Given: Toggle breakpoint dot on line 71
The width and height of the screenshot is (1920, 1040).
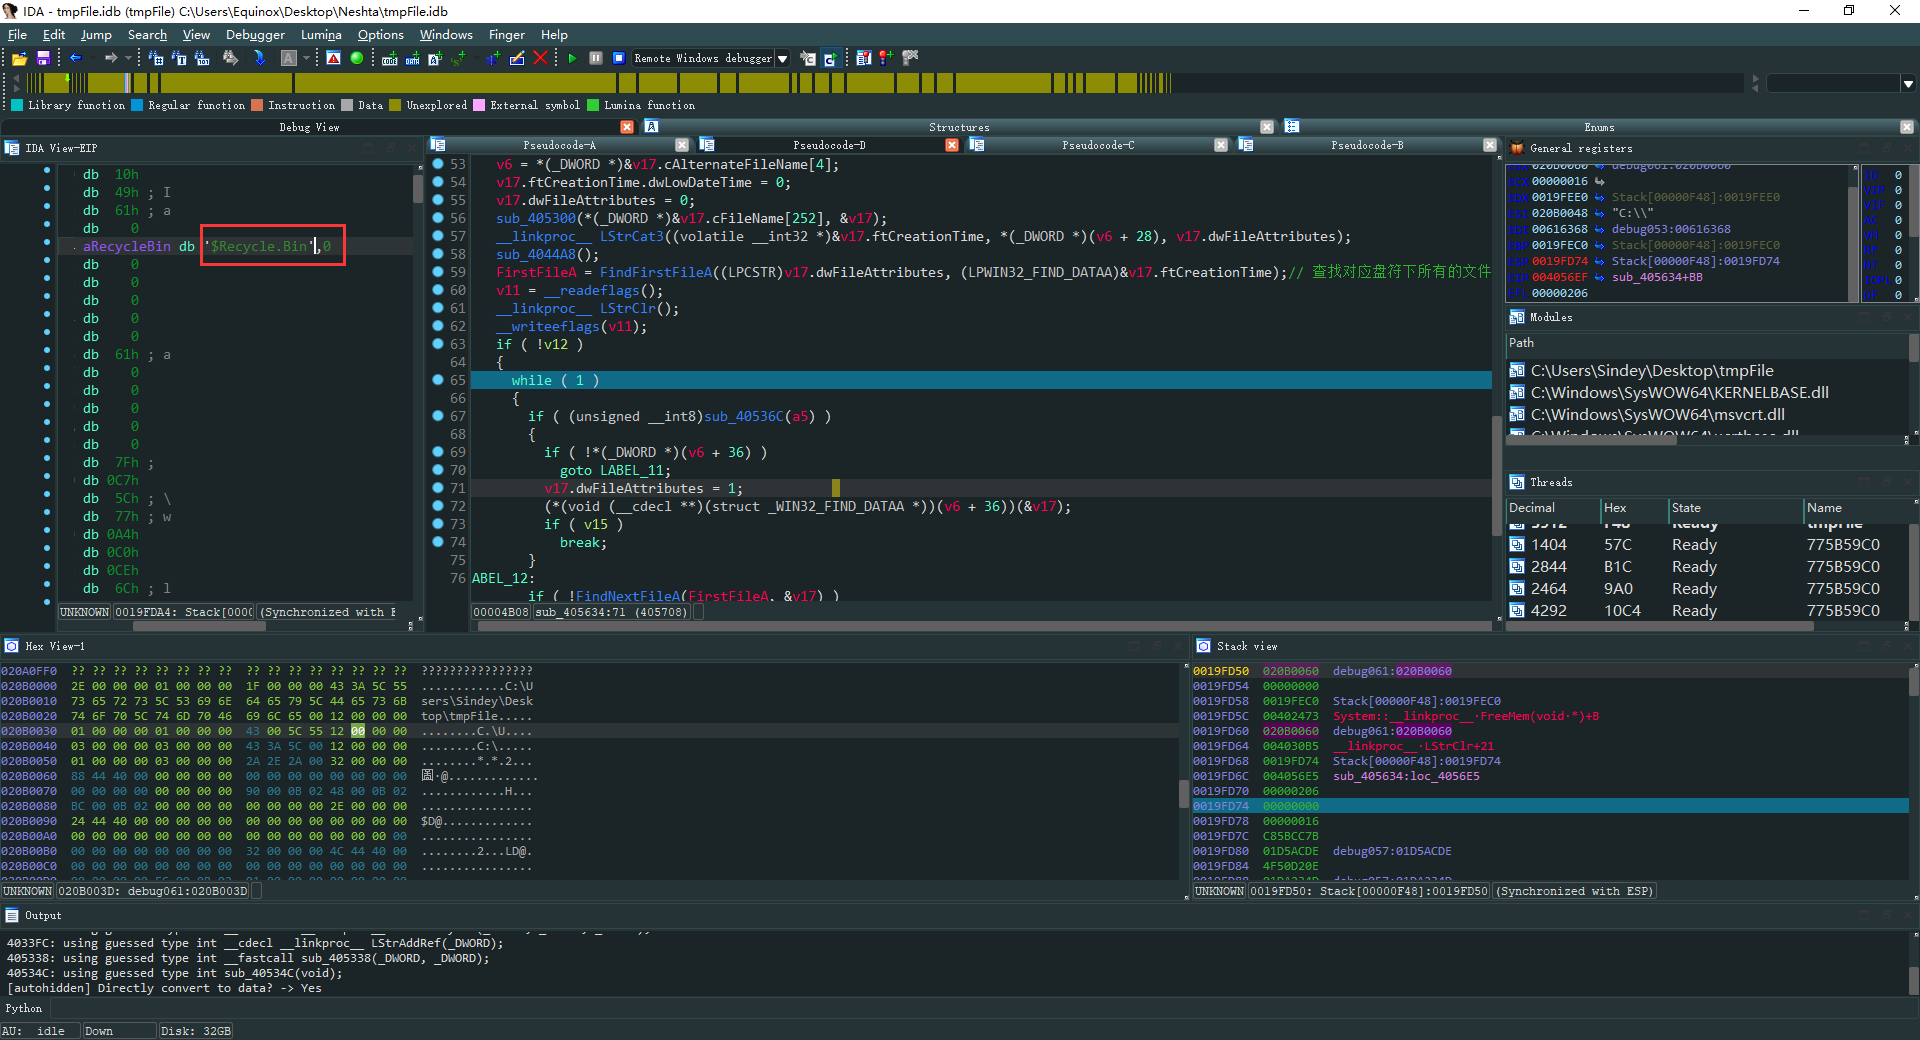Looking at the screenshot, I should click(x=438, y=488).
